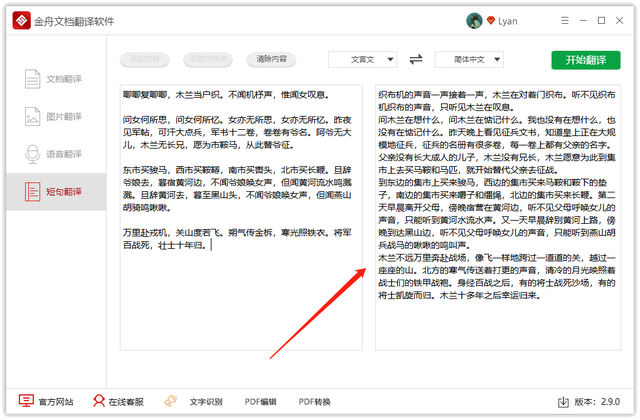640x420 pixels.
Task: Maximize the translation software window
Action: pos(601,20)
